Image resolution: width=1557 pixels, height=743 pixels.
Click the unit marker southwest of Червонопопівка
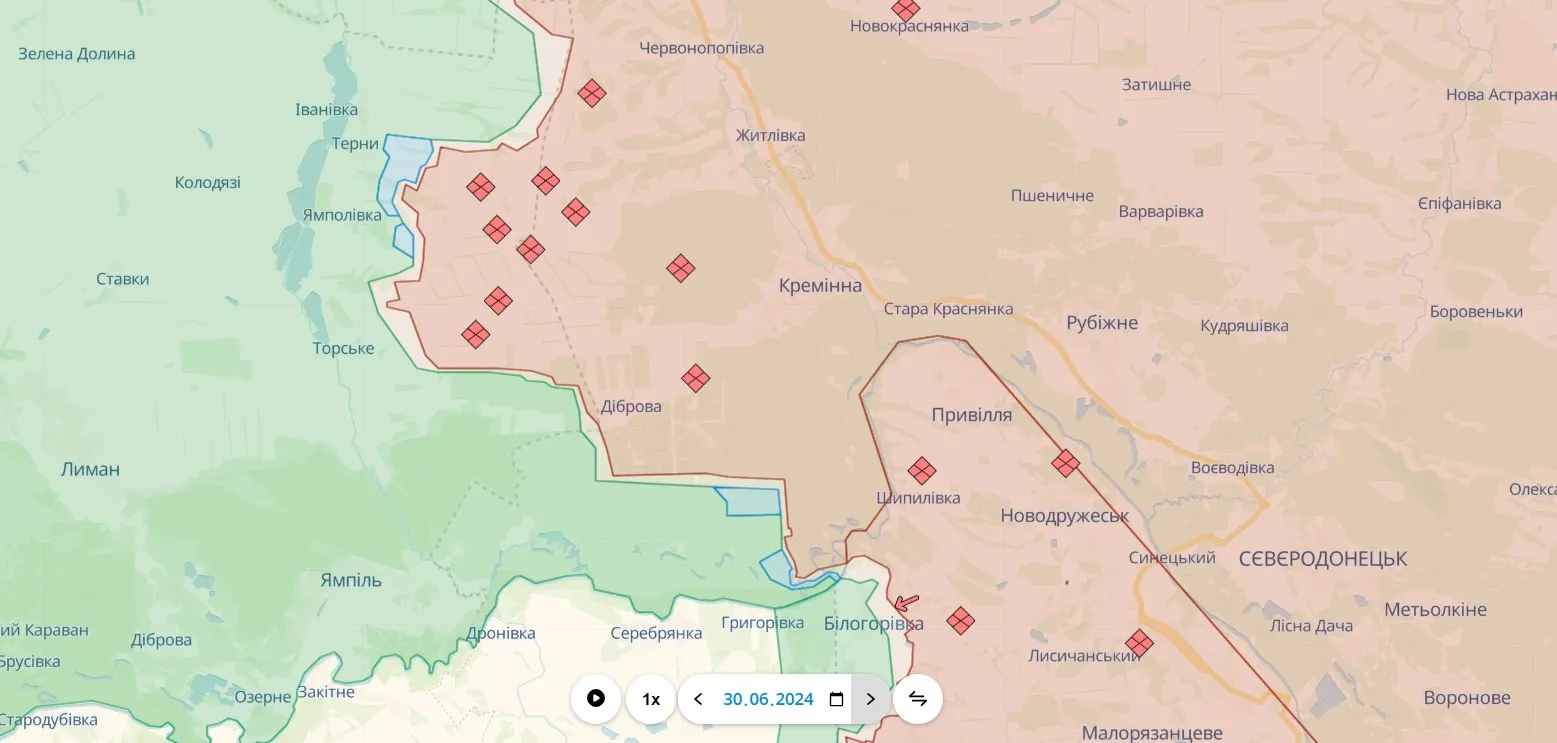[x=592, y=94]
